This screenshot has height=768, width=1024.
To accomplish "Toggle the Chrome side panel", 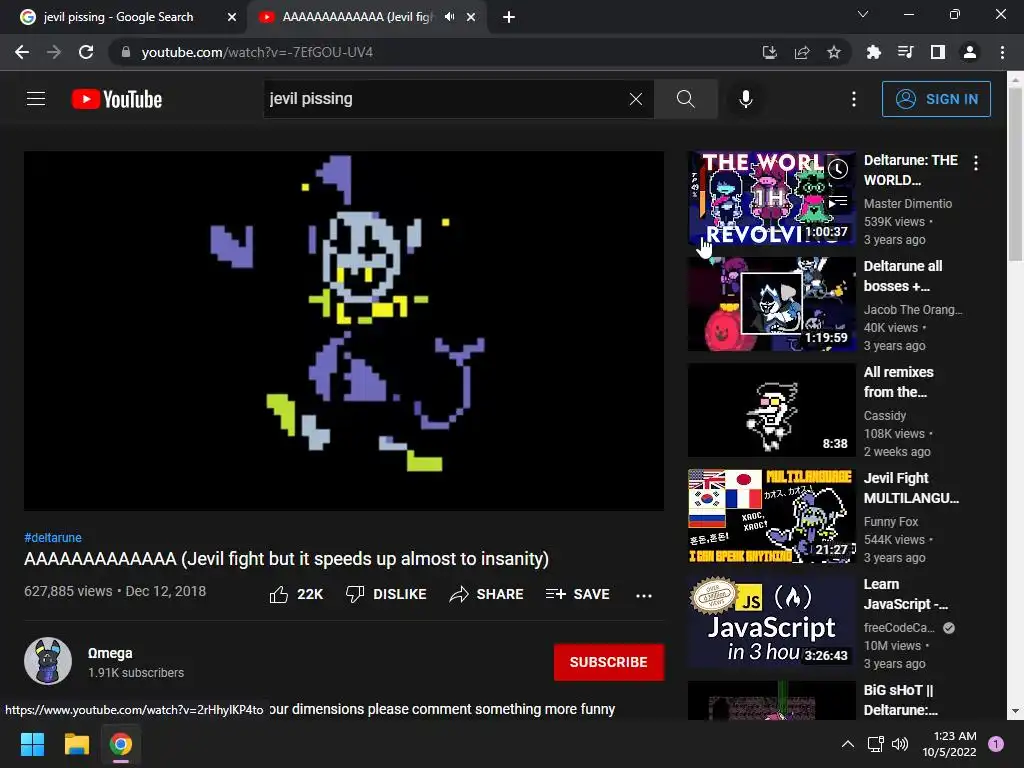I will click(x=938, y=52).
